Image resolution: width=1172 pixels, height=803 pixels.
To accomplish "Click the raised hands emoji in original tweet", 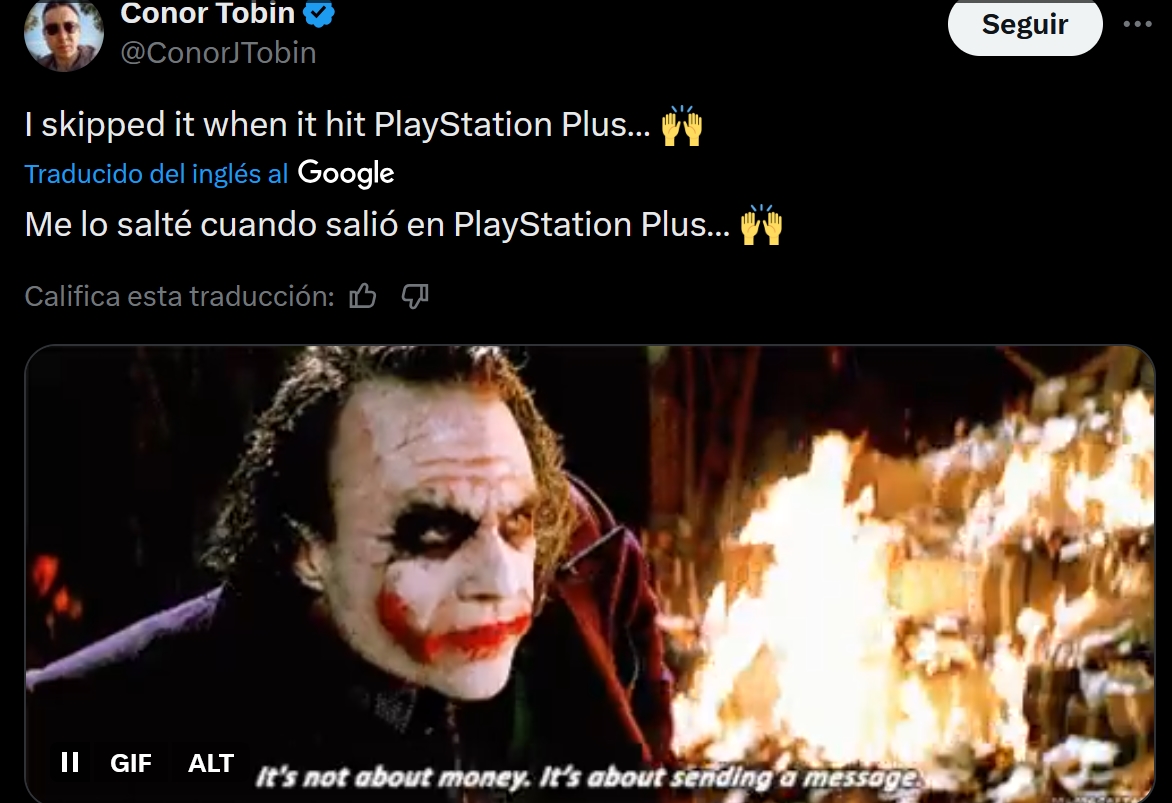I will coord(682,125).
